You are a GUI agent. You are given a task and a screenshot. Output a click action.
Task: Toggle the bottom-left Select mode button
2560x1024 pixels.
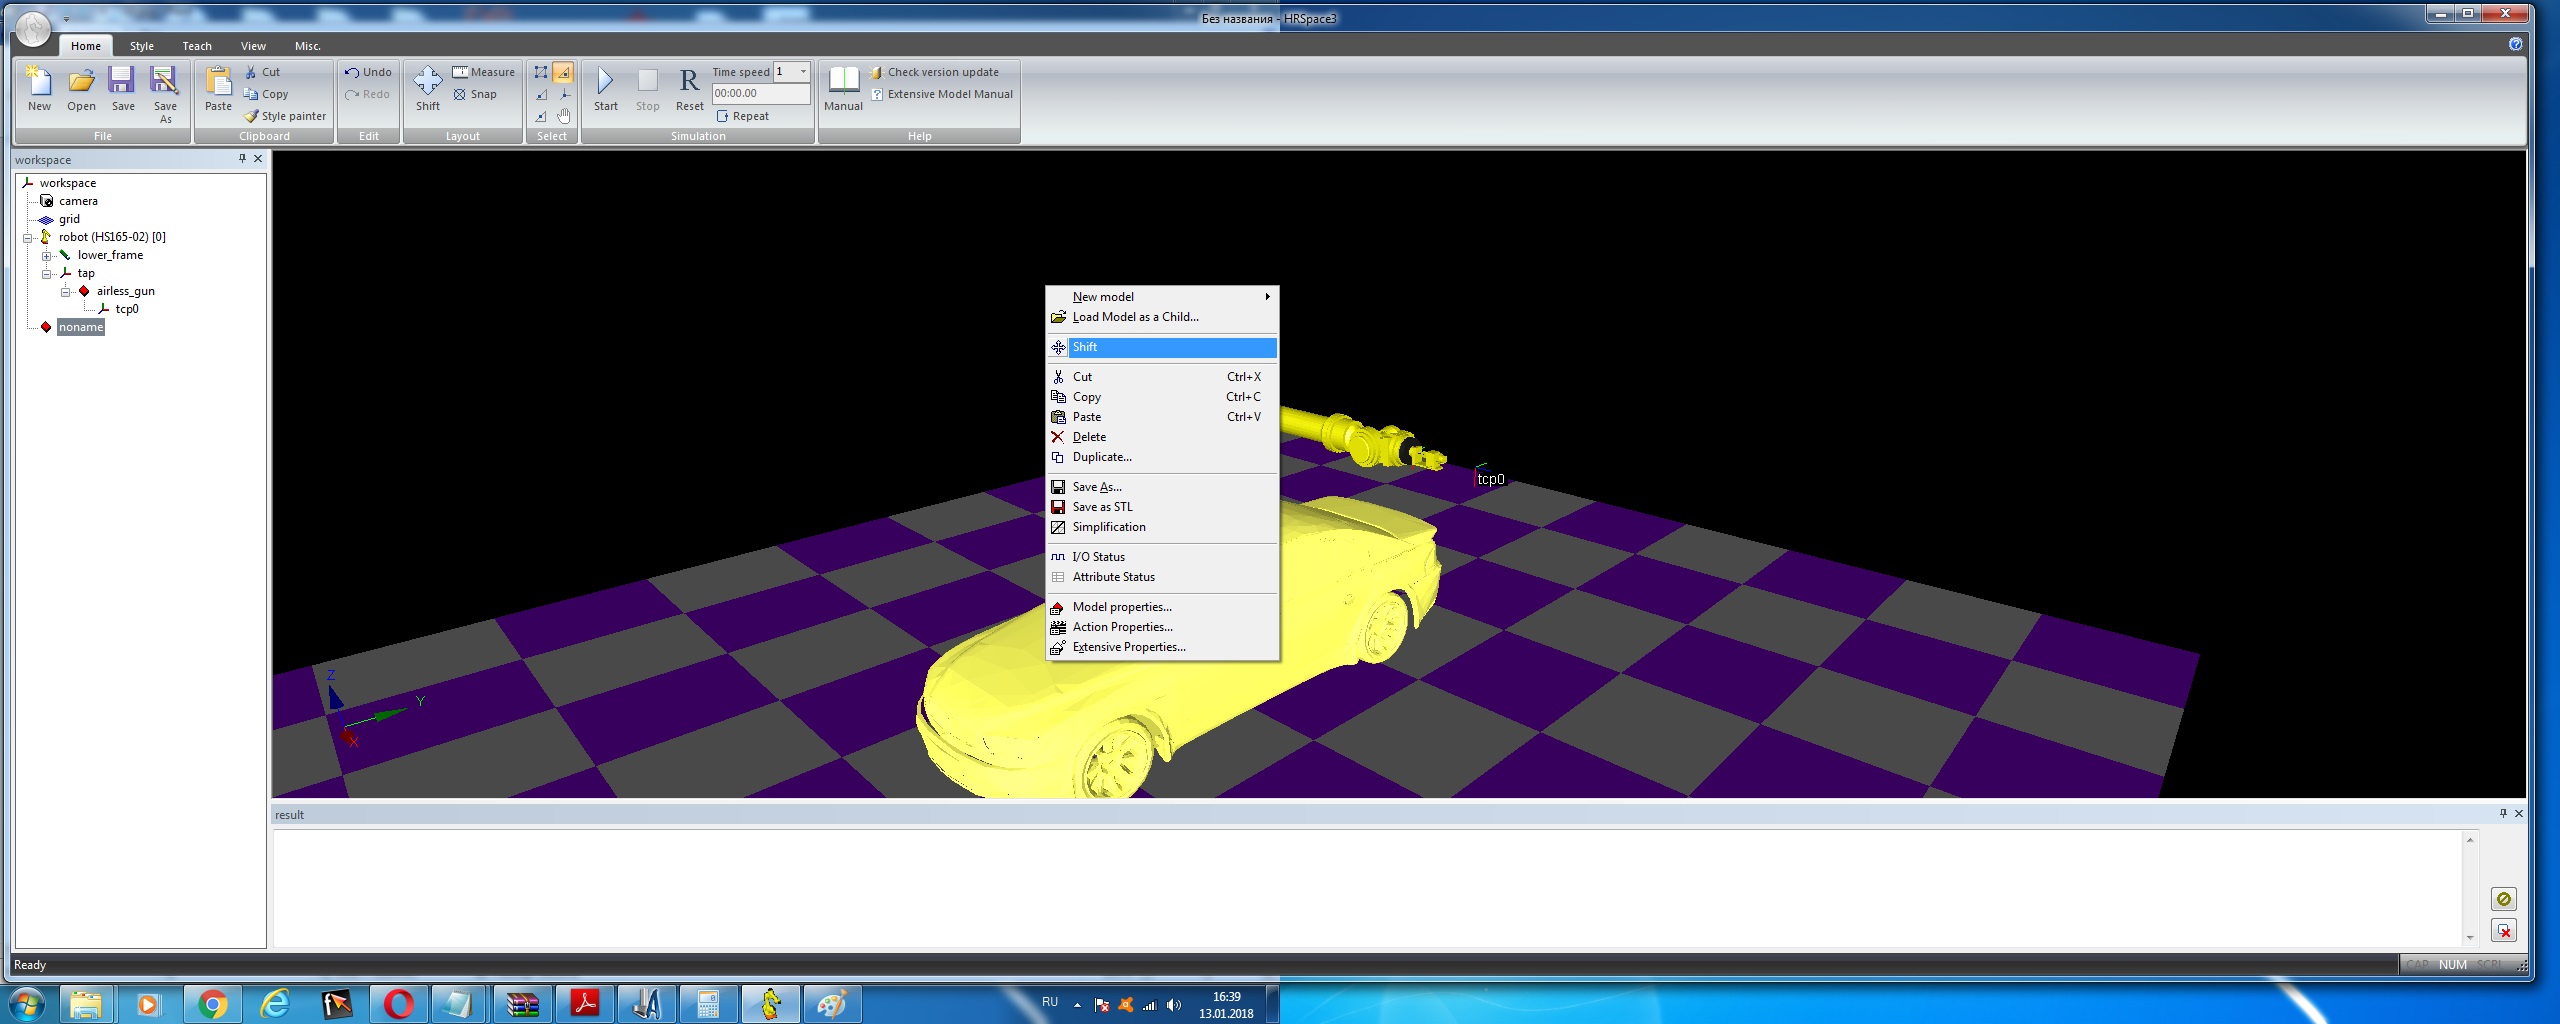(541, 116)
